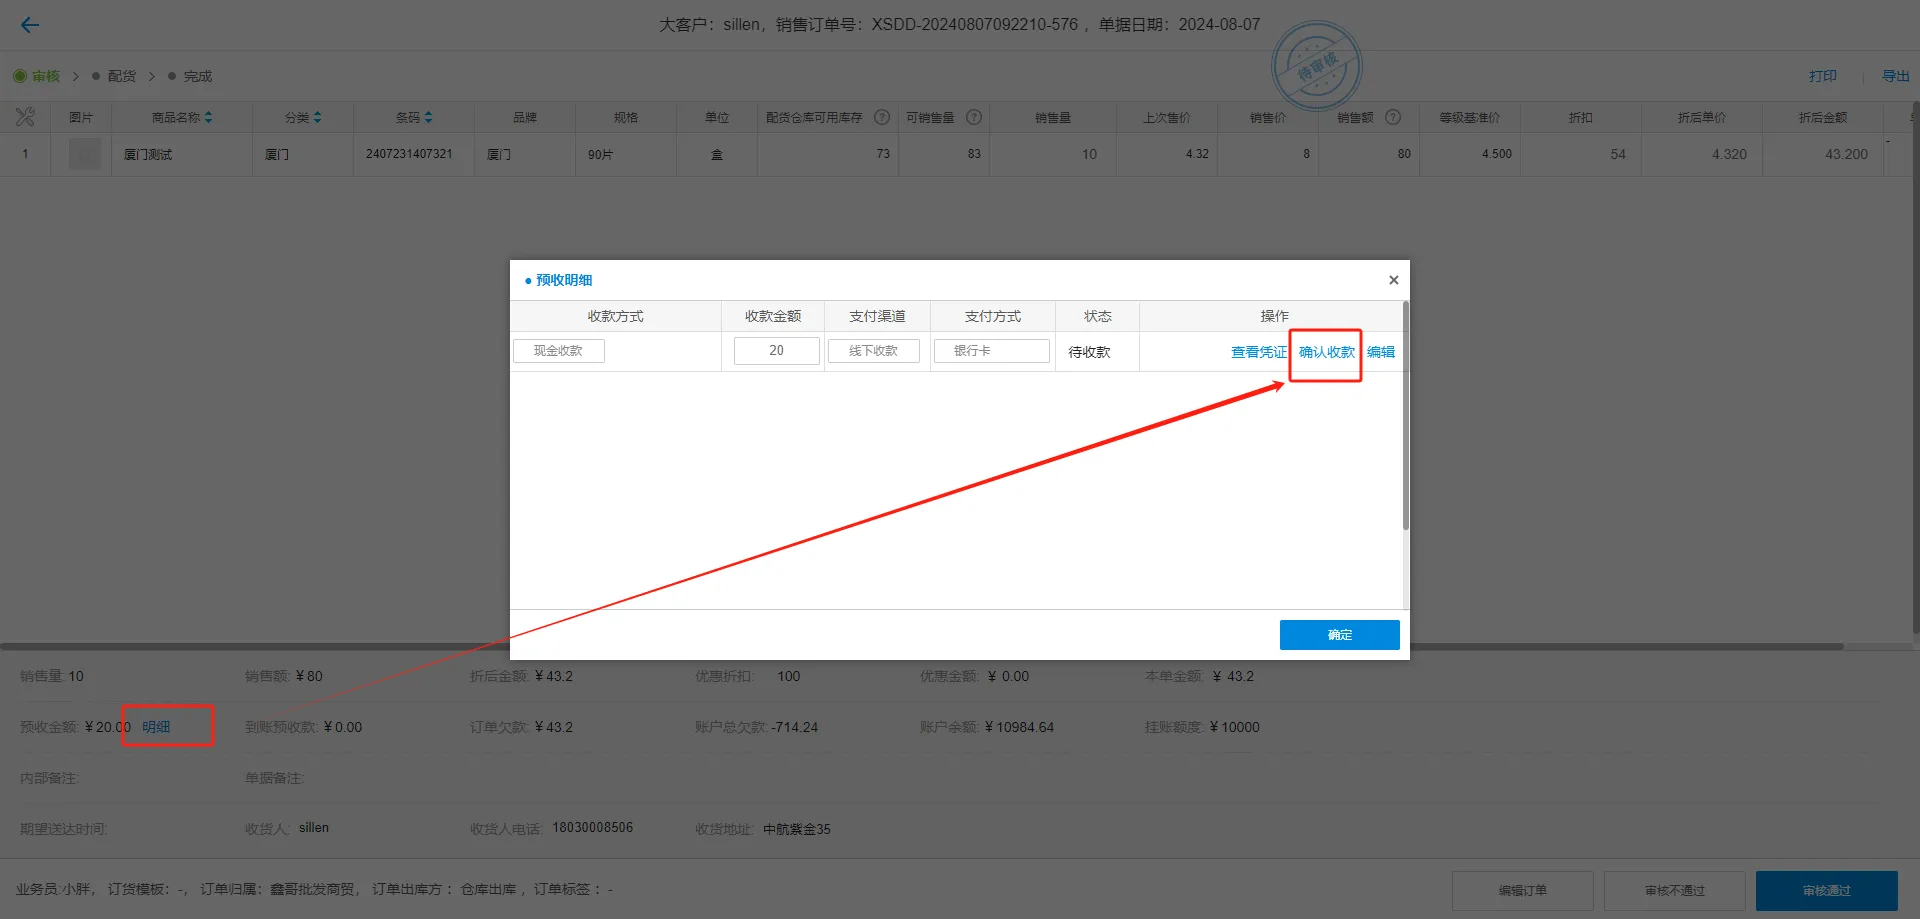Screen dimensions: 1920x919
Task: Click help icon beside 配货仓库可用库存
Action: (x=882, y=117)
